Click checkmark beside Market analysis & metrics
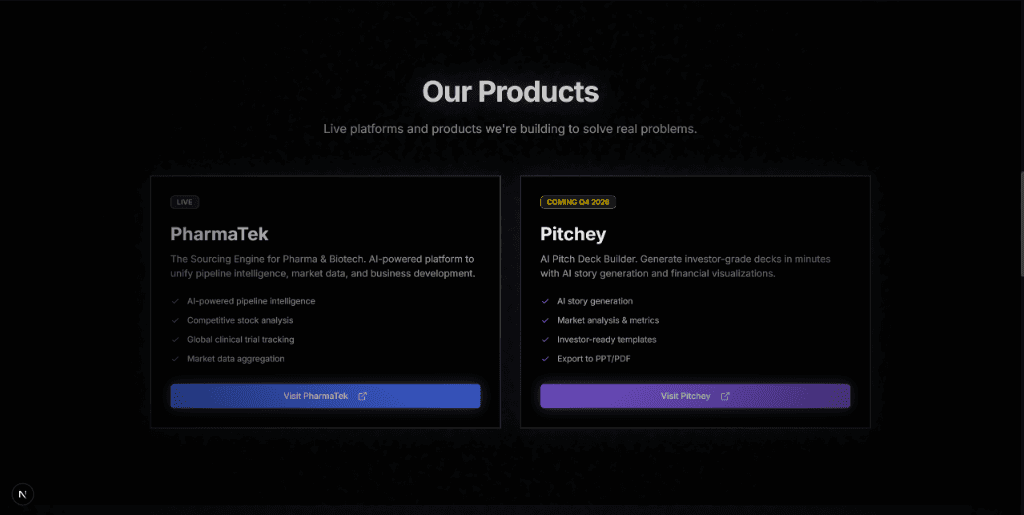The height and width of the screenshot is (515, 1024). point(545,320)
